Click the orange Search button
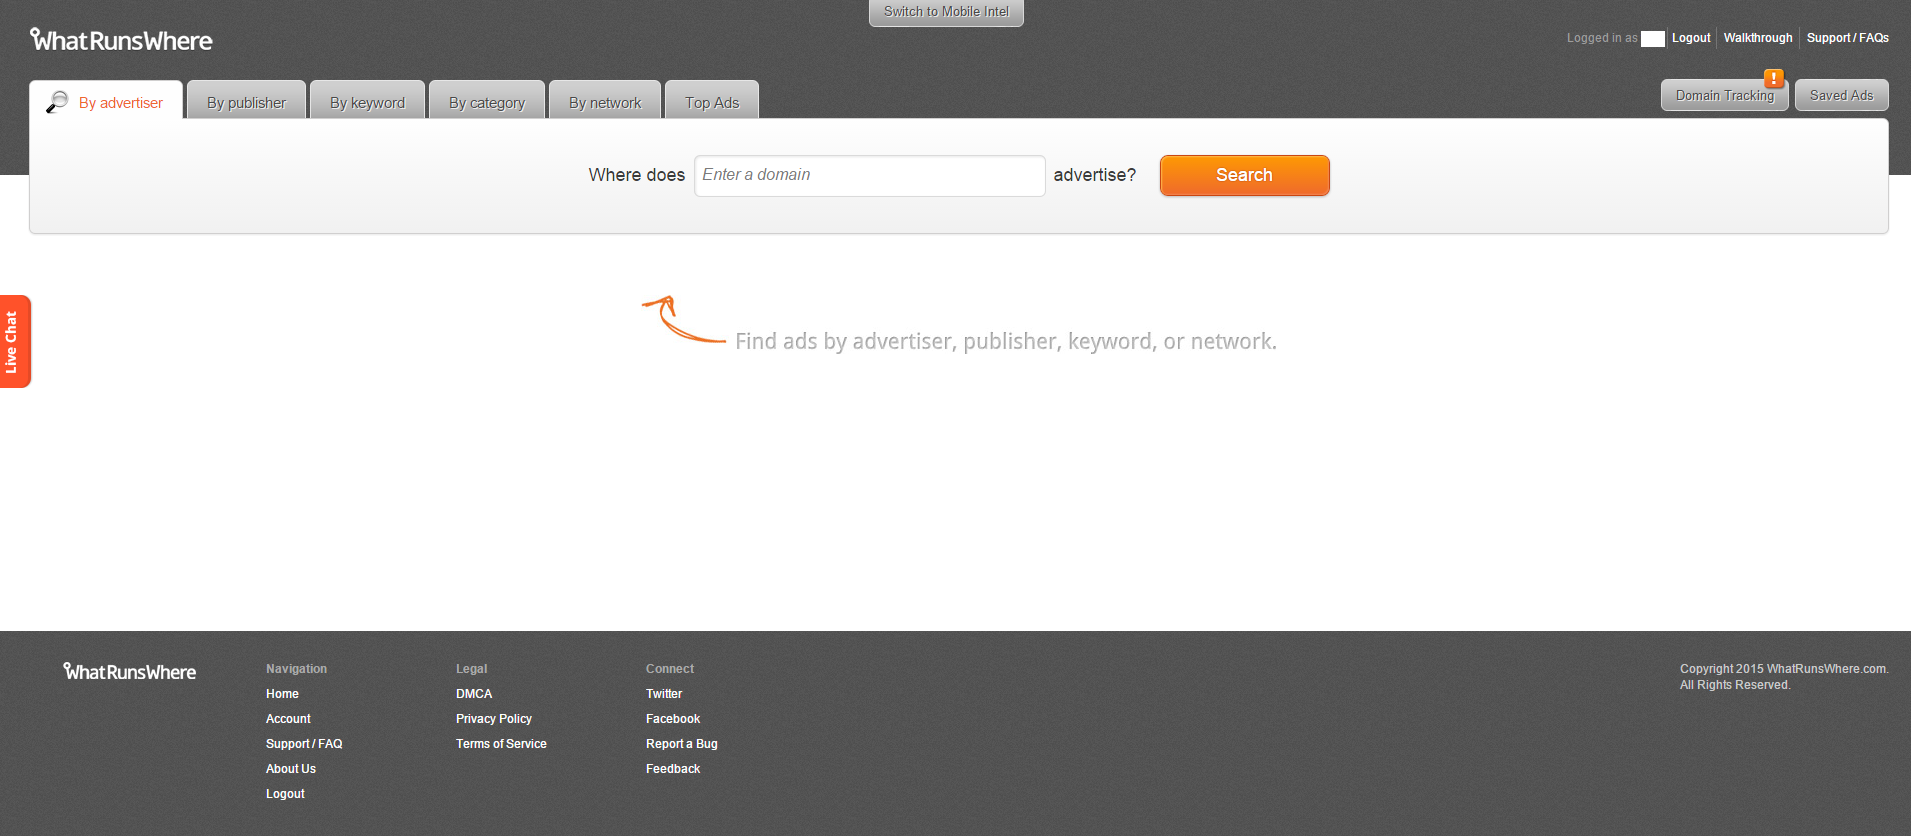The height and width of the screenshot is (836, 1911). [1244, 175]
